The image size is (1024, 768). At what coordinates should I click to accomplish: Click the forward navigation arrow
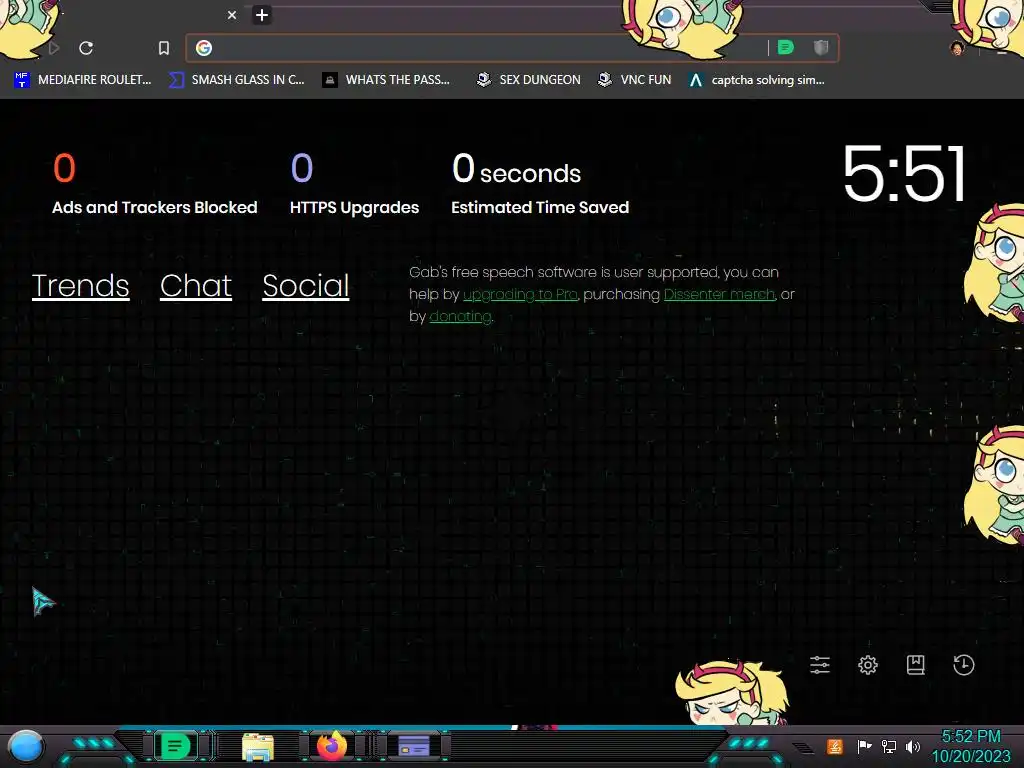(54, 48)
